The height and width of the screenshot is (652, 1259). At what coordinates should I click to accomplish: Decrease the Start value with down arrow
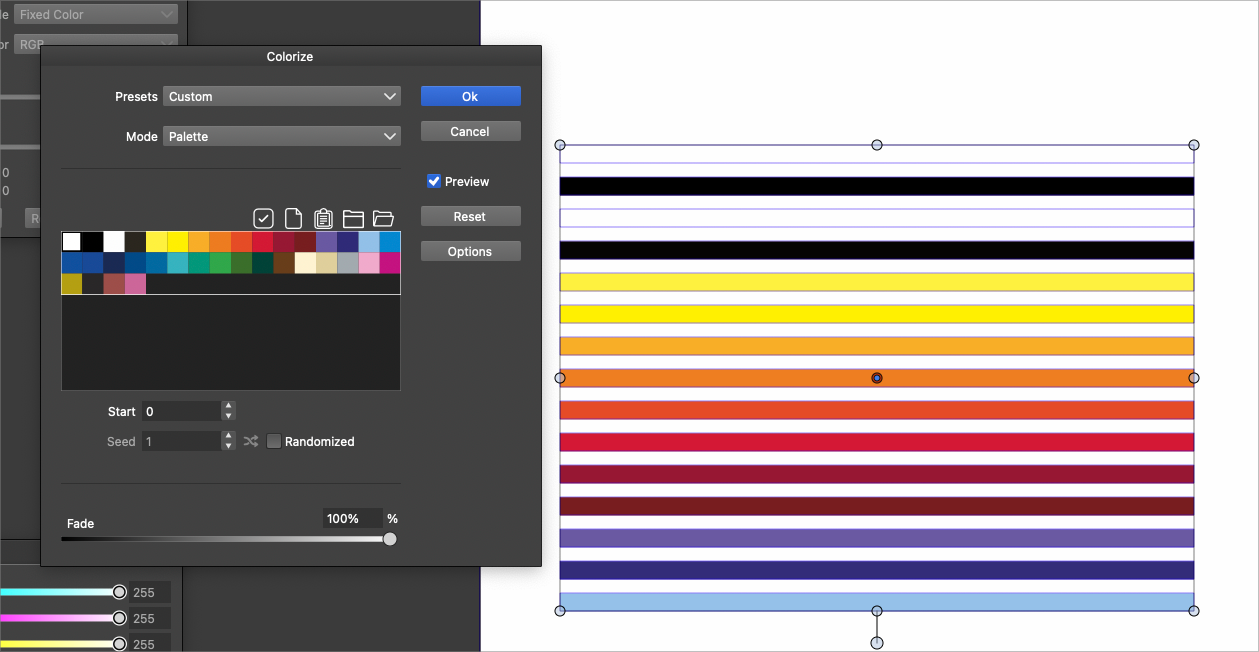(x=229, y=416)
